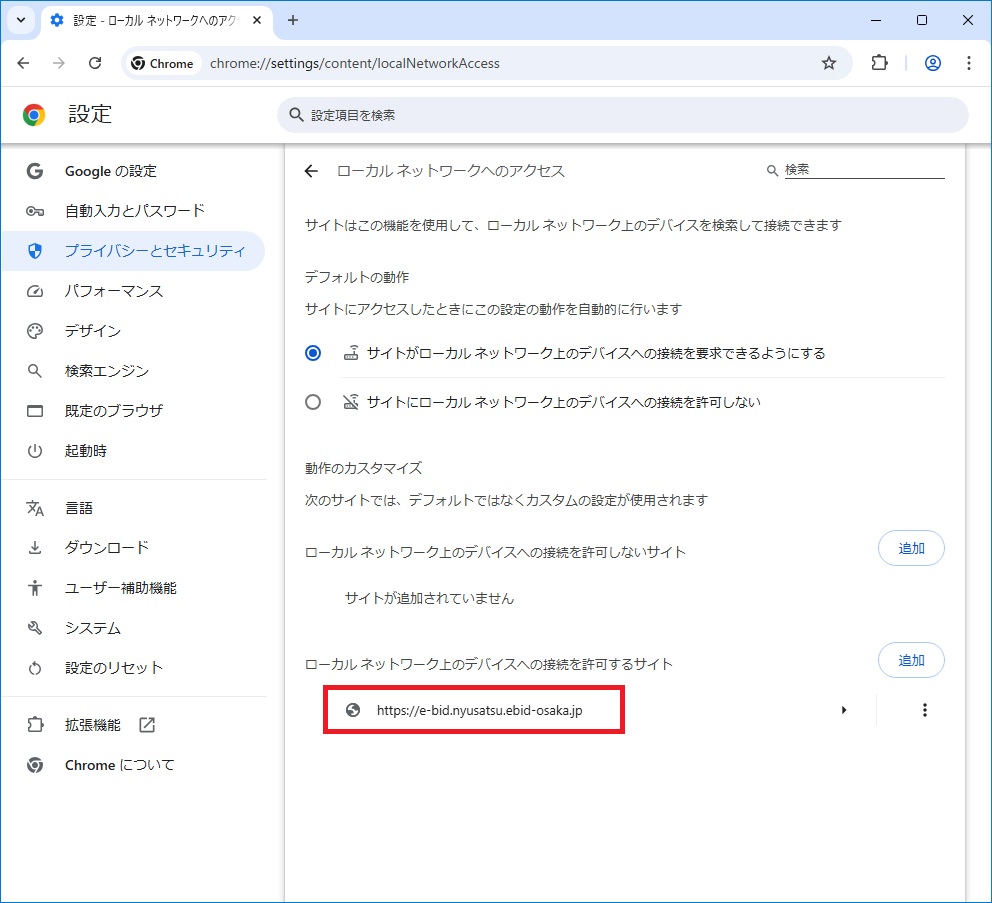Image resolution: width=992 pixels, height=903 pixels.
Task: Reload the page with the refresh icon
Action: [x=95, y=63]
